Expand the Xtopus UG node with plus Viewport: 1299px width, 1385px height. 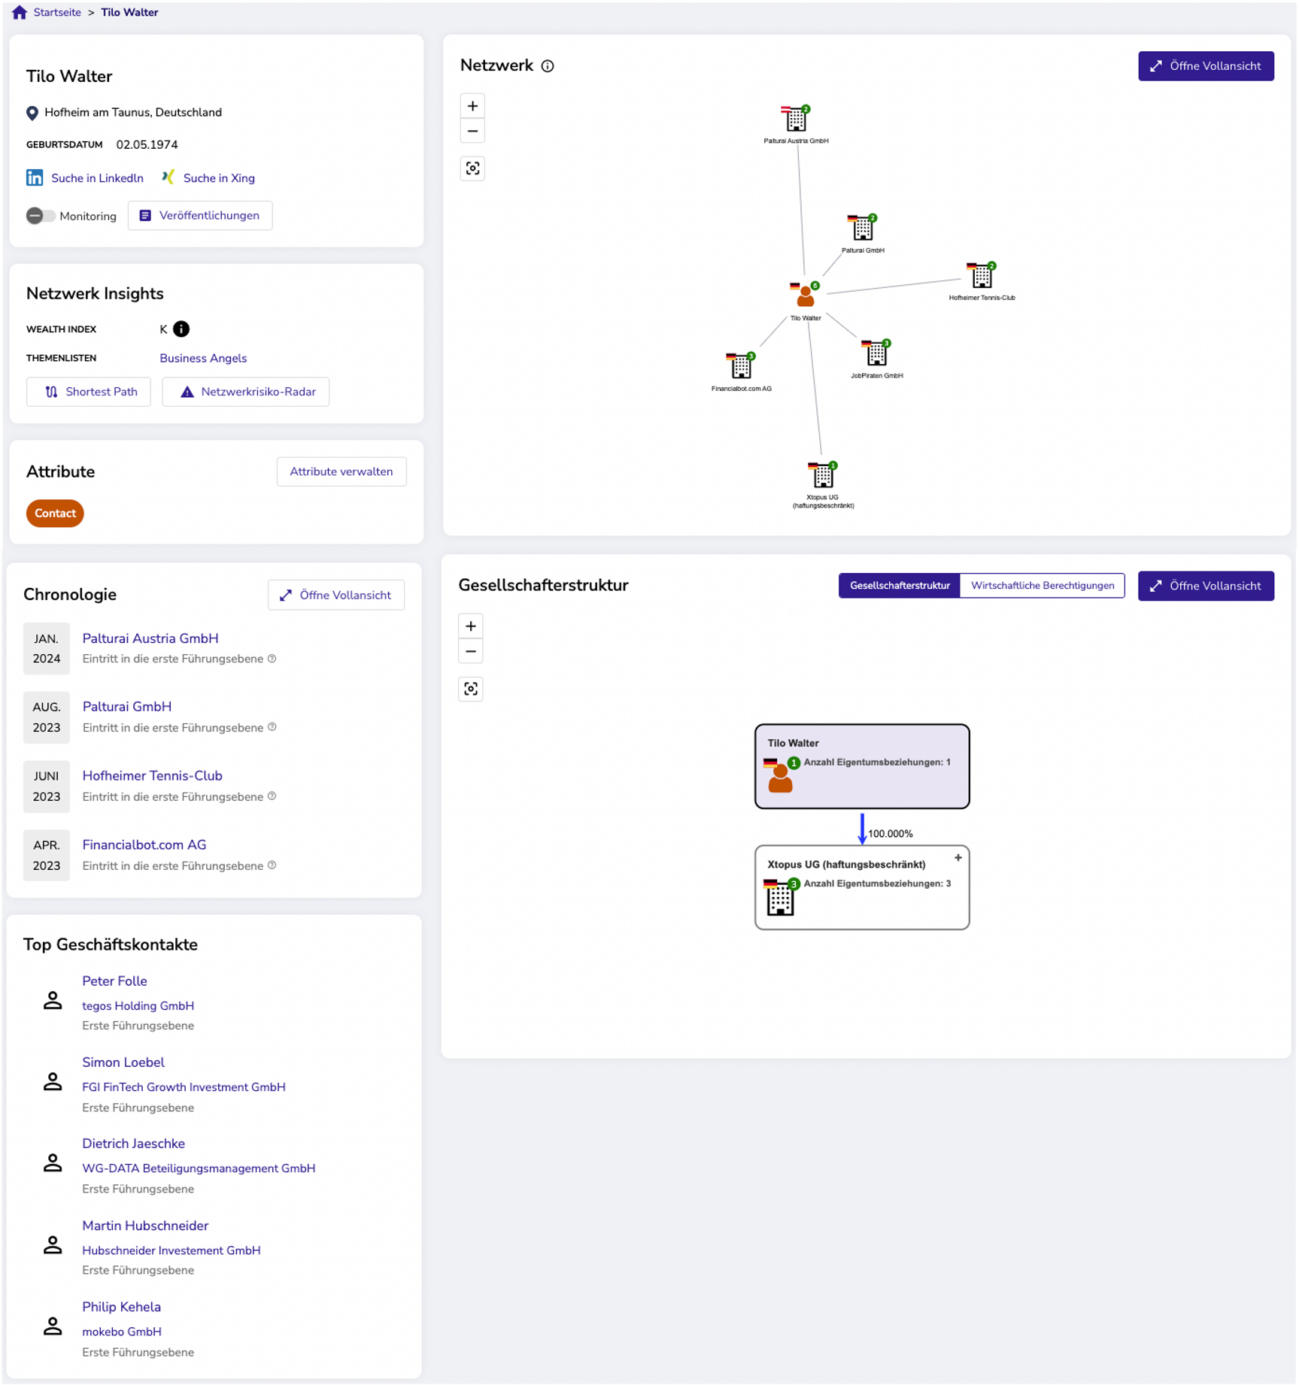(958, 858)
